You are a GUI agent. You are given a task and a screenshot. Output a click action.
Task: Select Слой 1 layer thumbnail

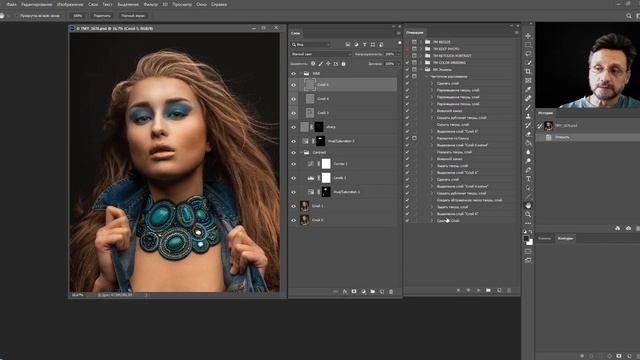[x=304, y=206]
